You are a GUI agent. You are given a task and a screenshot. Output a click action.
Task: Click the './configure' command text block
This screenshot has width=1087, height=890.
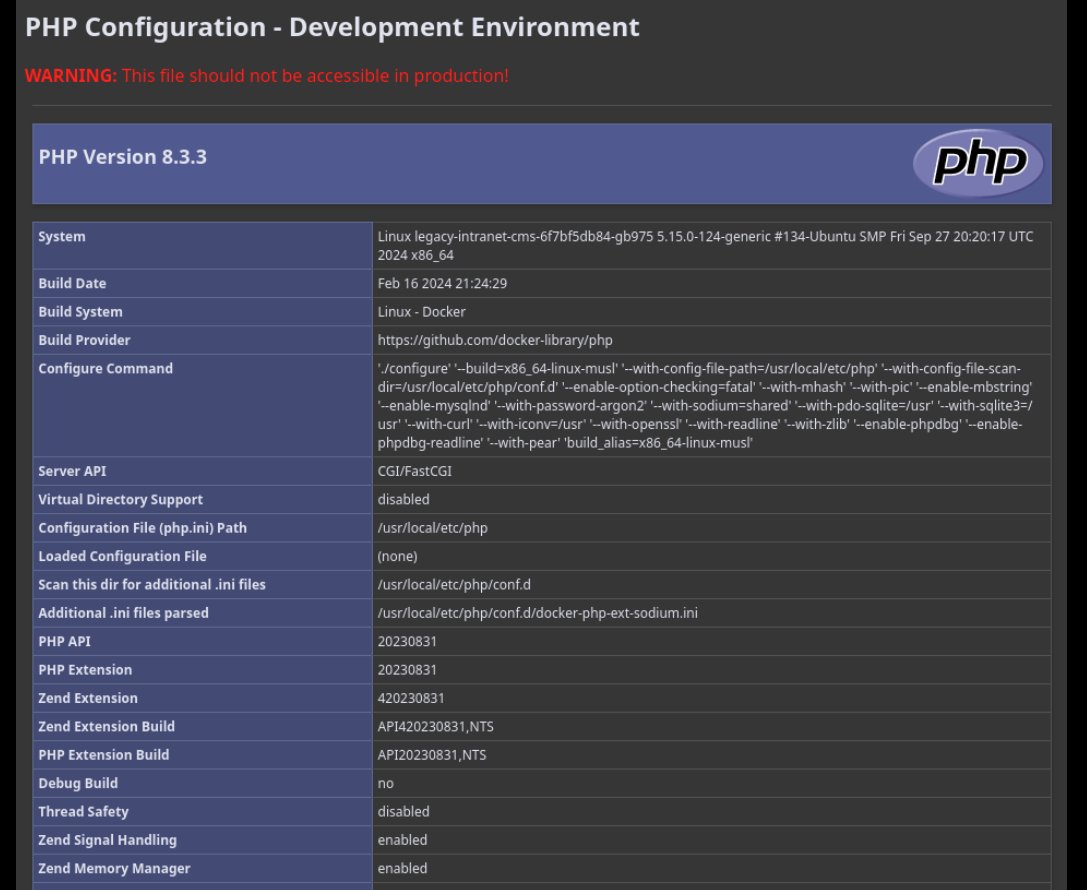pos(704,405)
